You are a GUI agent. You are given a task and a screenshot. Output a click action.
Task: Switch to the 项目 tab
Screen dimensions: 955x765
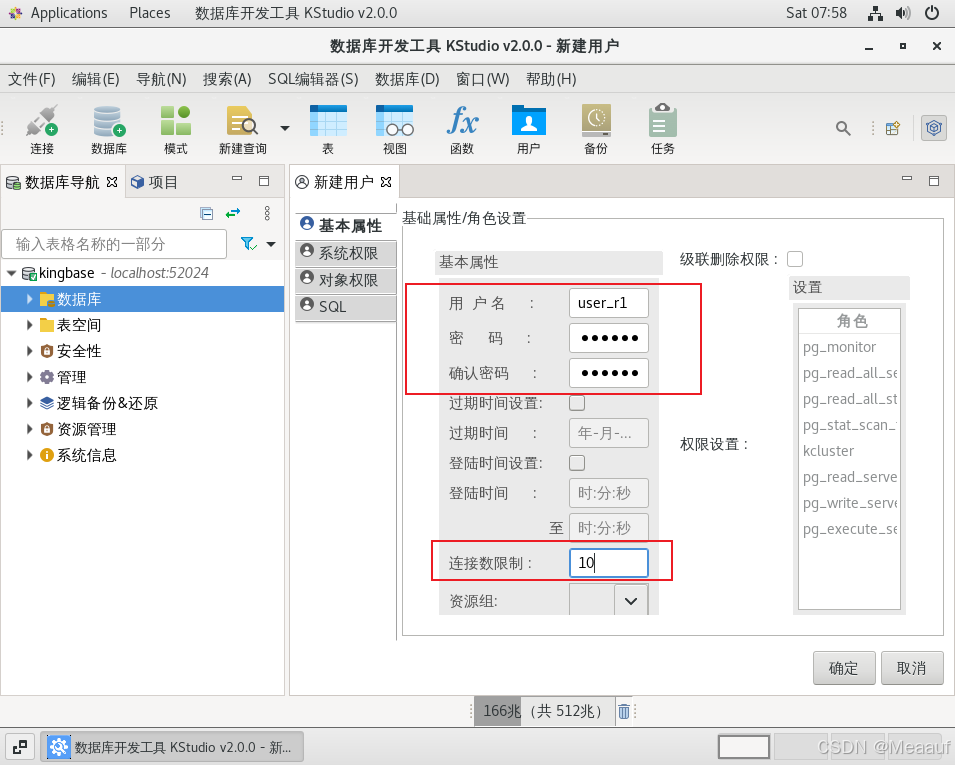click(155, 182)
